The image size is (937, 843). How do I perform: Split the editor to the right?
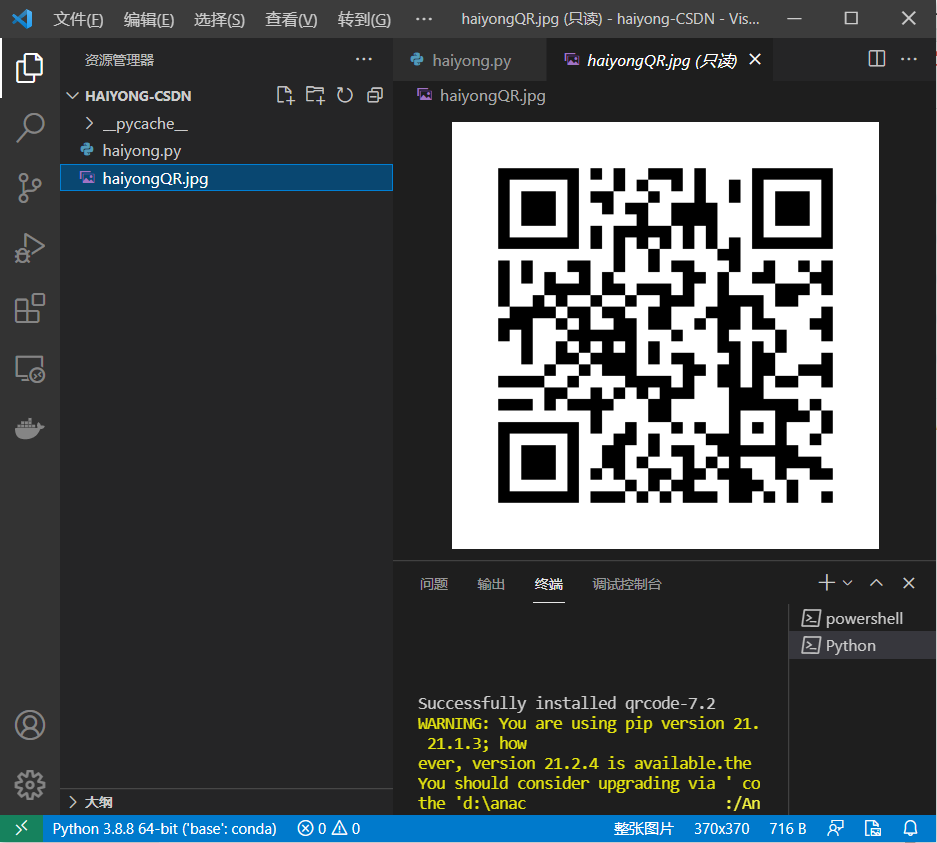coord(876,59)
